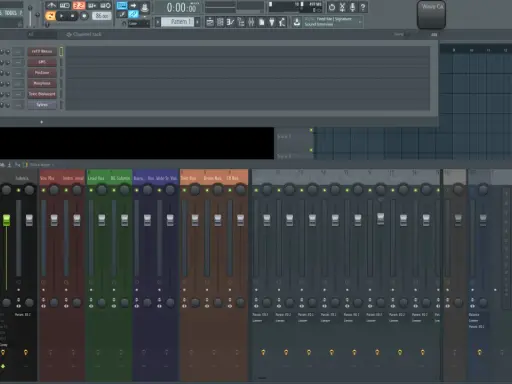512x384 pixels.
Task: Go to next pattern with right arrow
Action: 197,22
